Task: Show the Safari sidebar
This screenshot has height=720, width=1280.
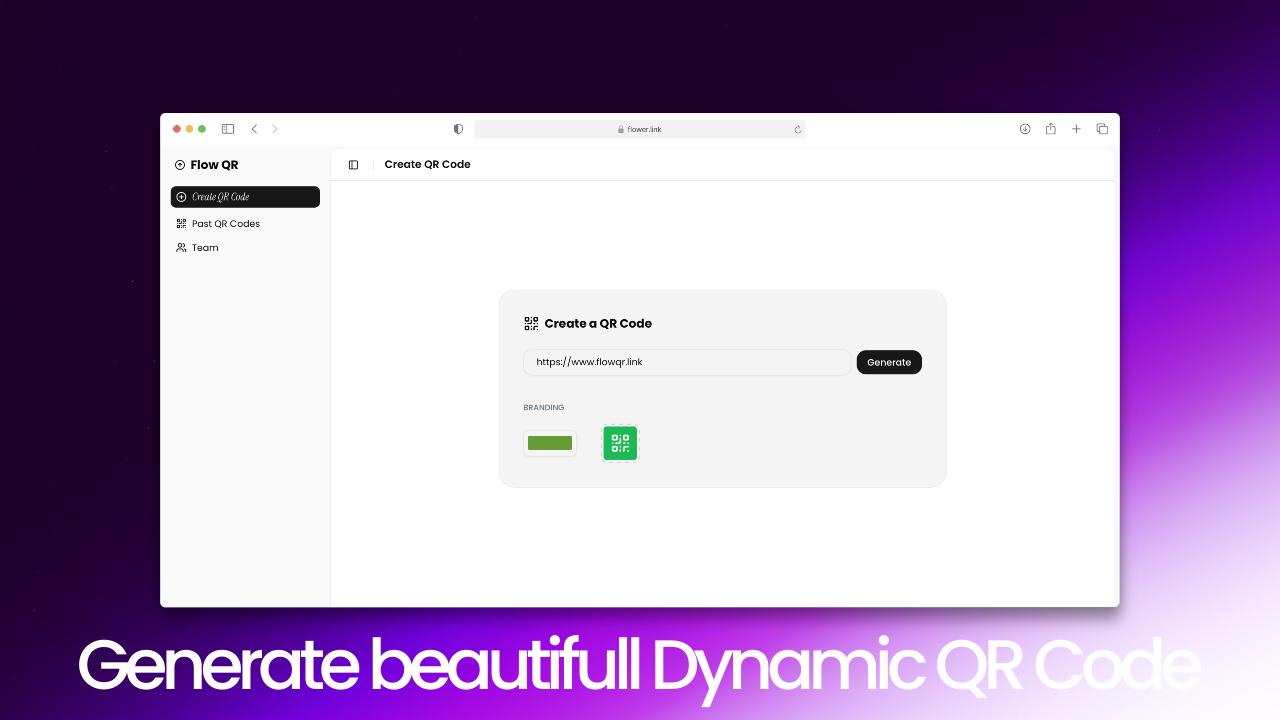Action: tap(228, 129)
